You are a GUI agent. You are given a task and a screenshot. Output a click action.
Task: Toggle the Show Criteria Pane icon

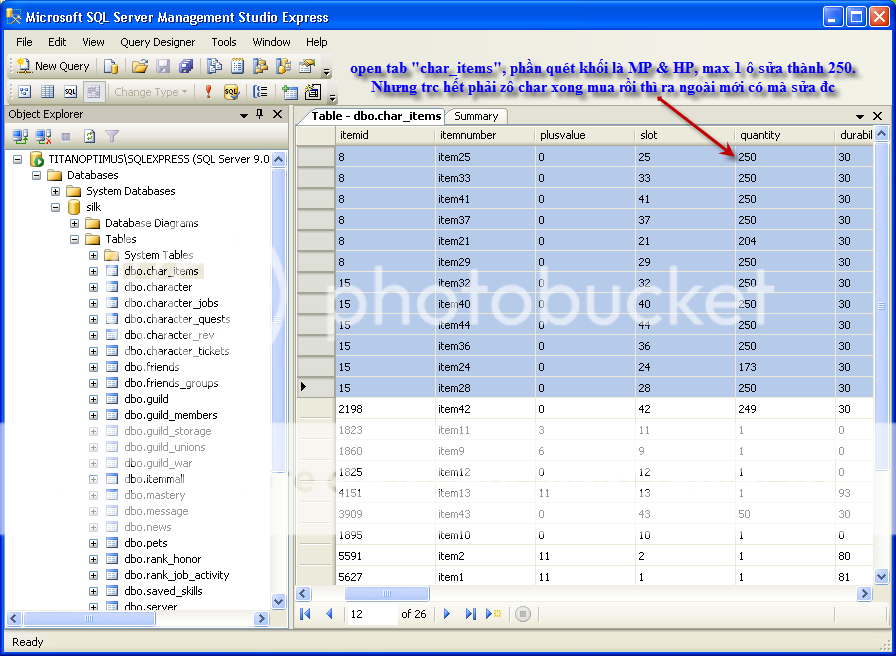point(47,92)
